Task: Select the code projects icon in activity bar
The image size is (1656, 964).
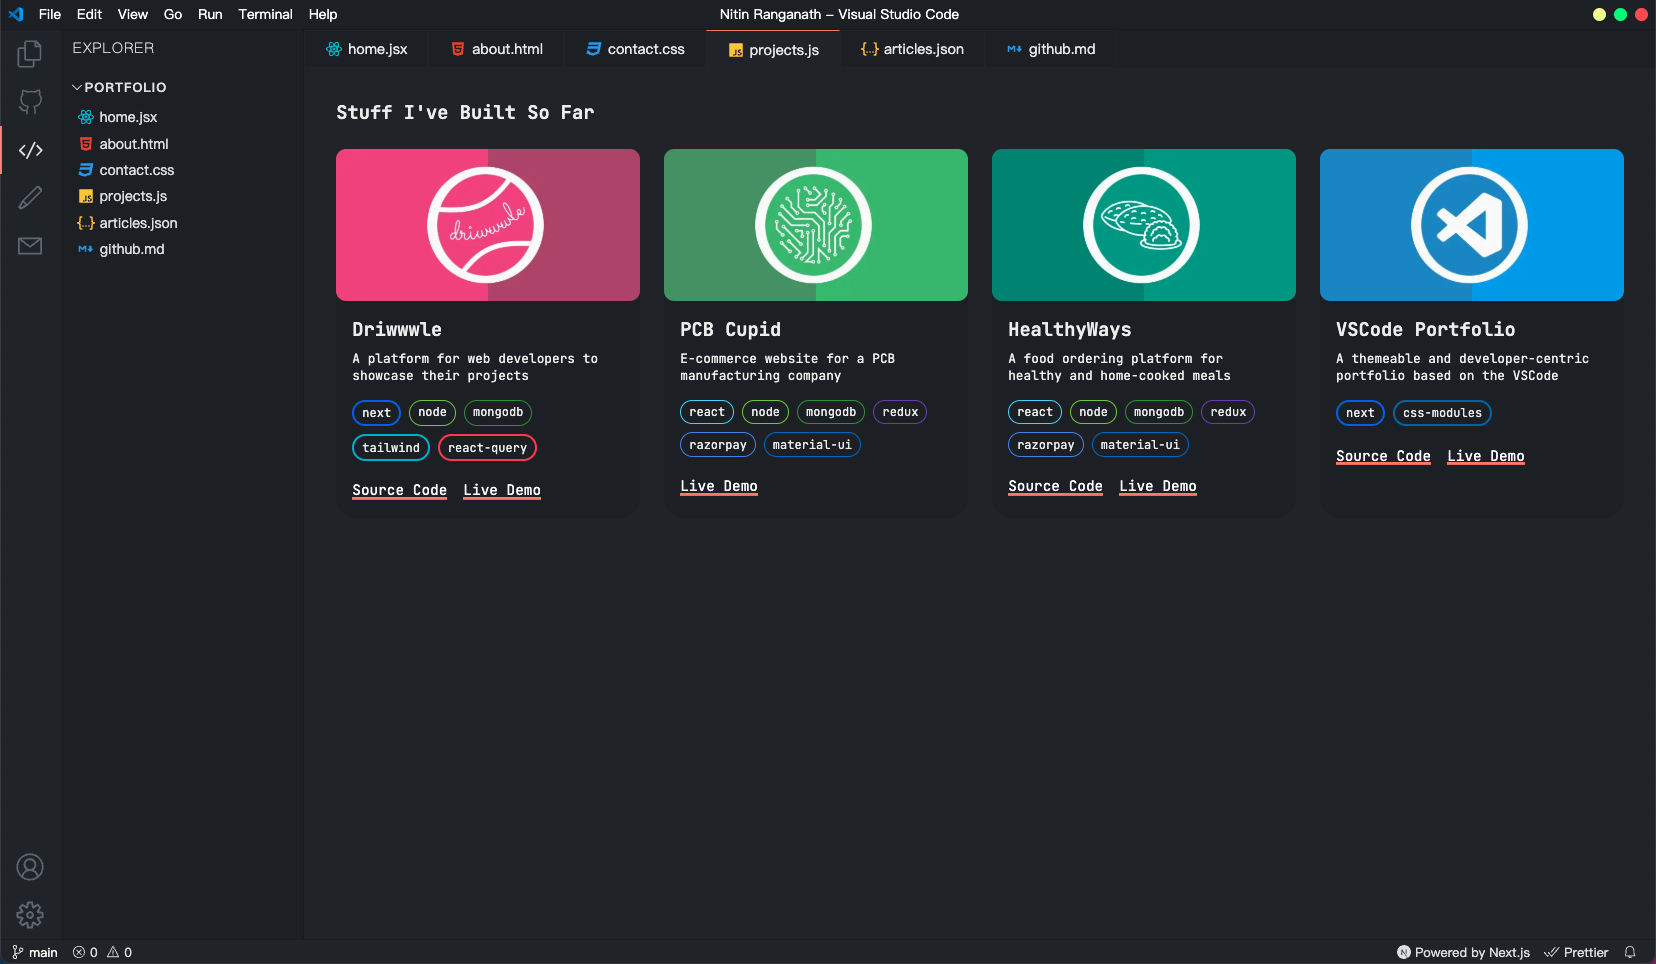Action: coord(30,150)
